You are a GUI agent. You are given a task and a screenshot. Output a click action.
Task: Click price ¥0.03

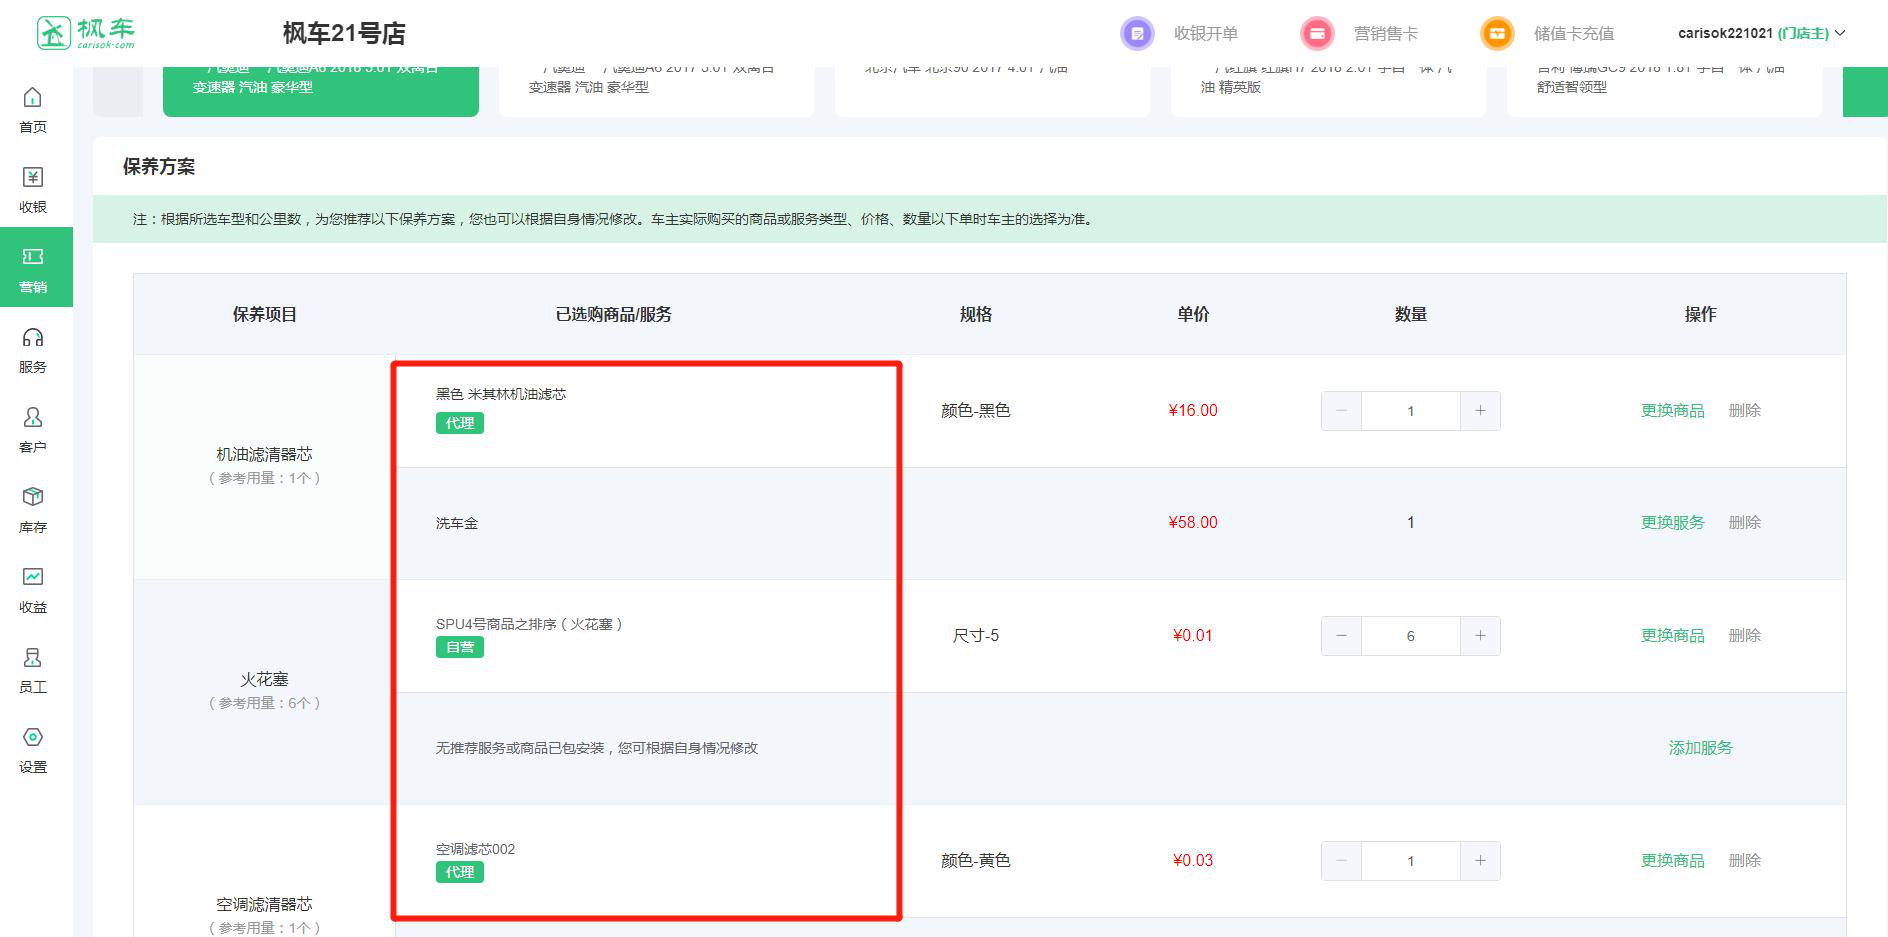click(x=1193, y=860)
